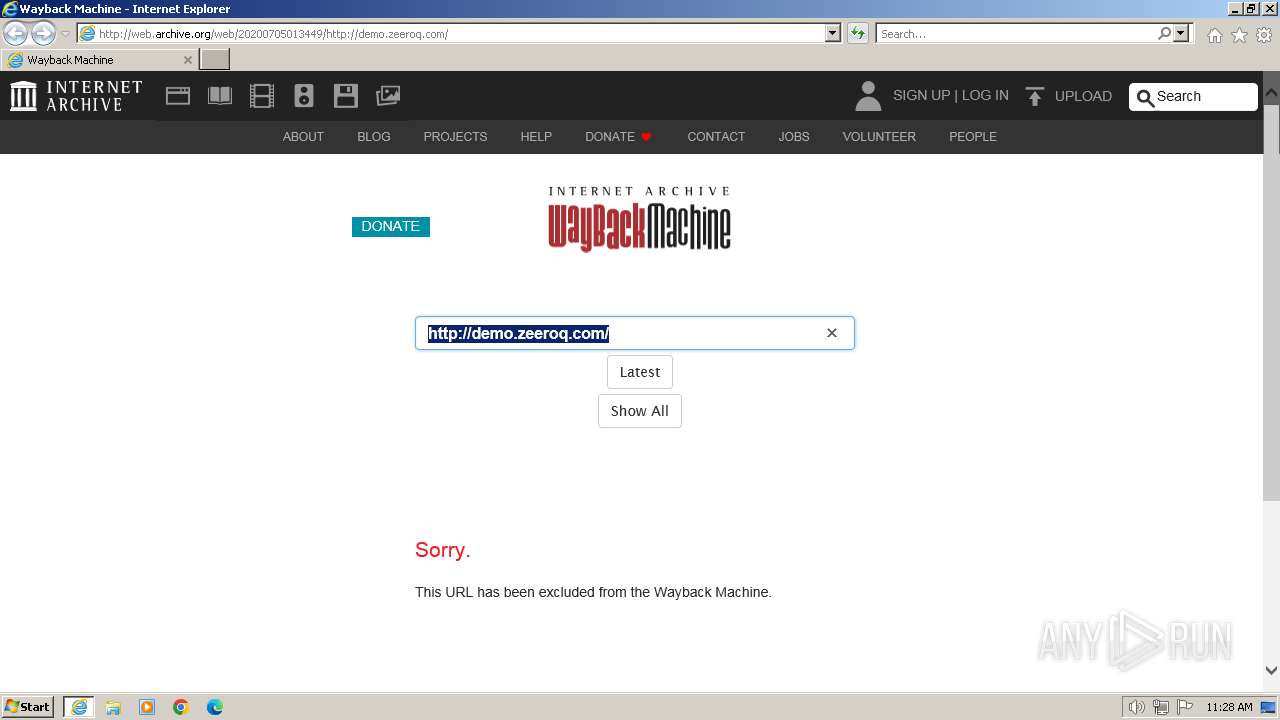
Task: Click the network tray icon
Action: coord(1161,707)
